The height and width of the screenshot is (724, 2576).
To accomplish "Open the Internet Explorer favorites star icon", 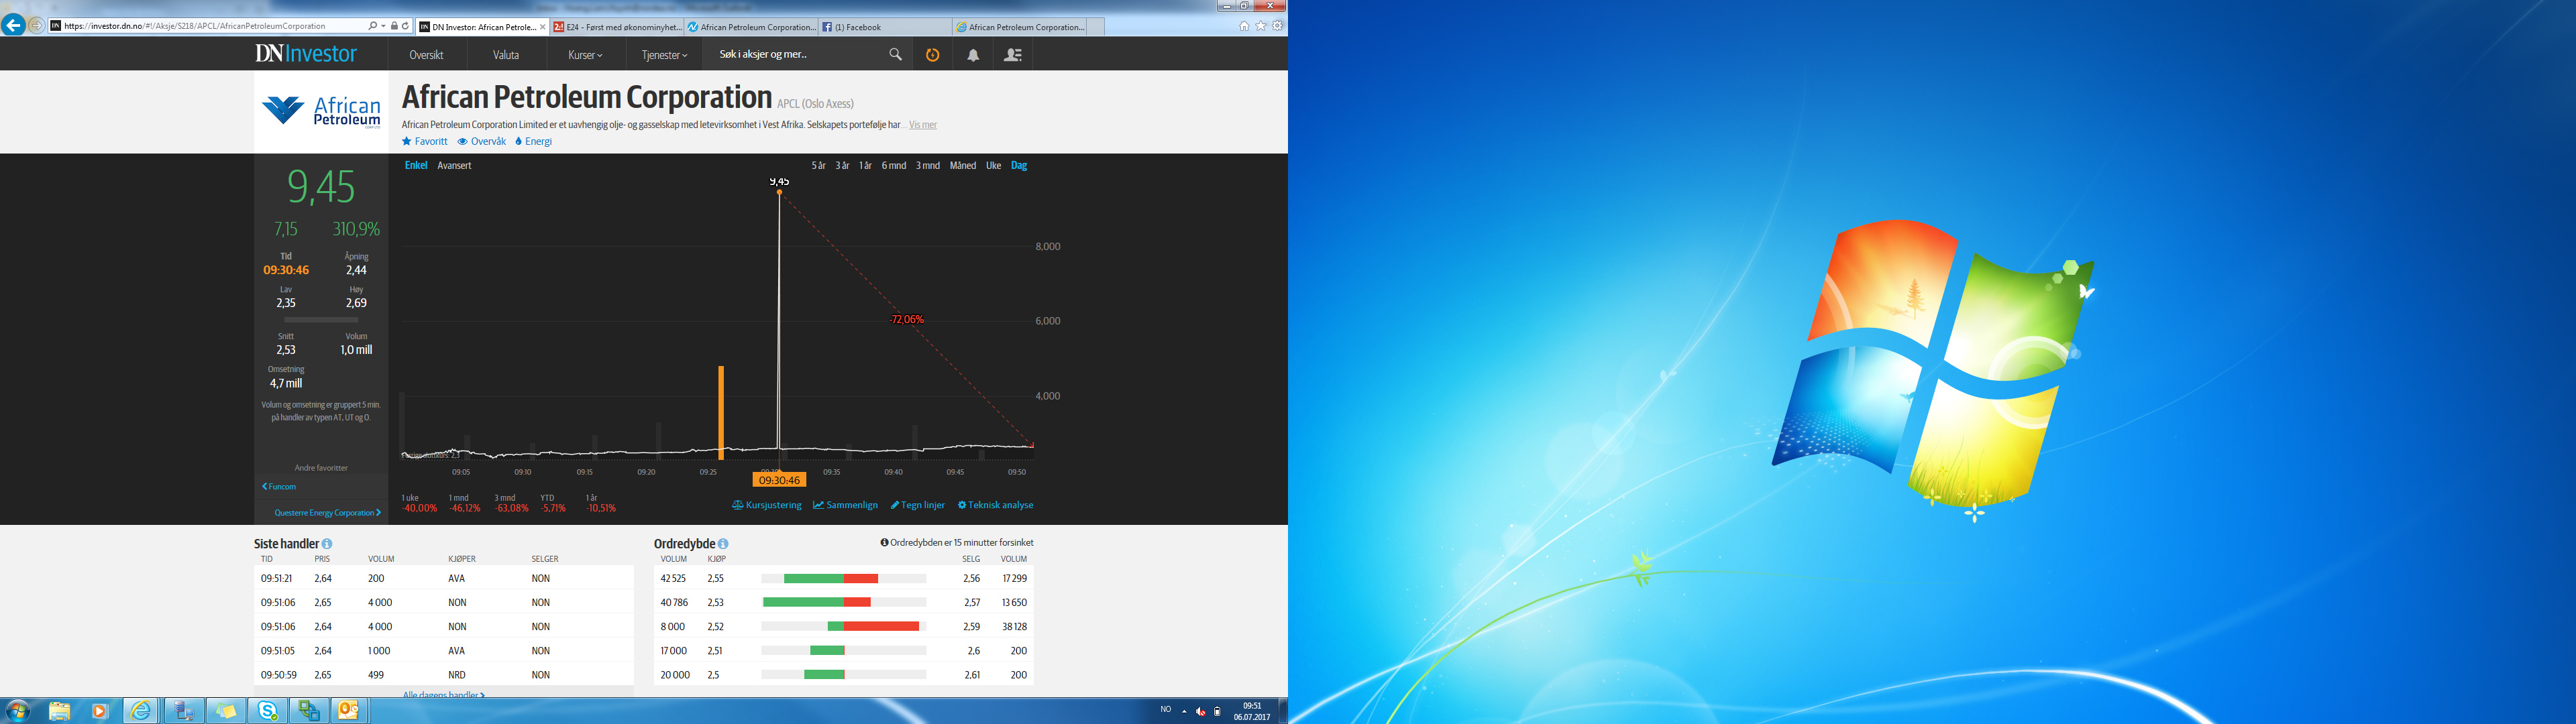I will (1261, 26).
